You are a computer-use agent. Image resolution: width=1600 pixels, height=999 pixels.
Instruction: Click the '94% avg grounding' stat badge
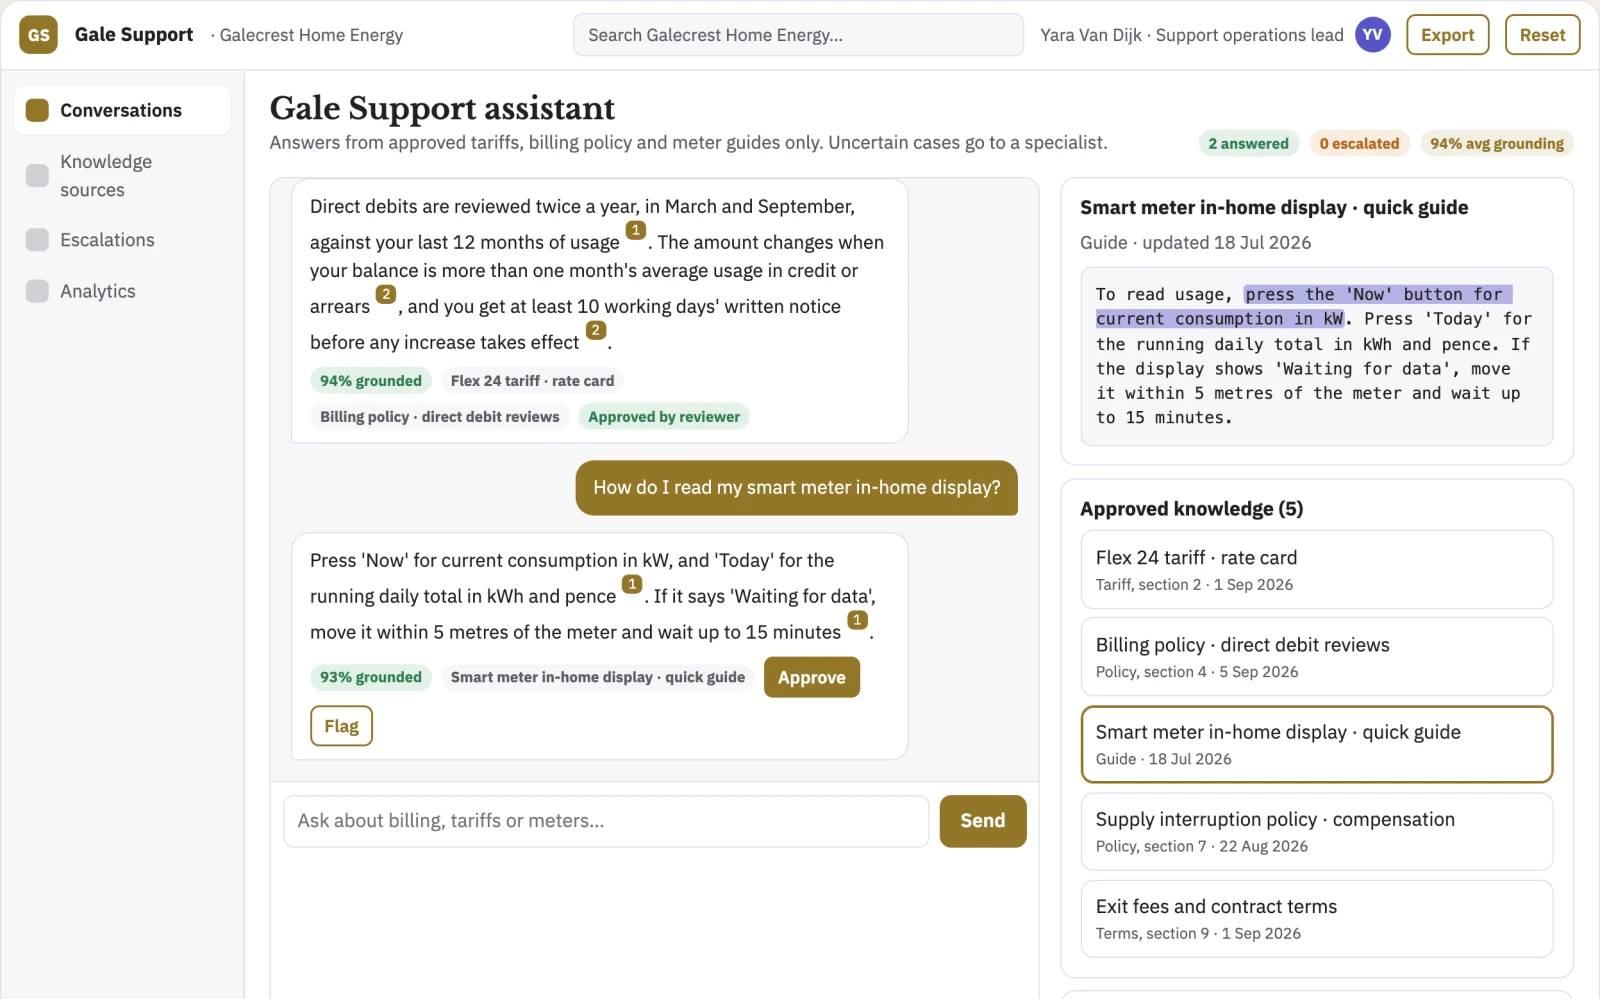click(1497, 144)
